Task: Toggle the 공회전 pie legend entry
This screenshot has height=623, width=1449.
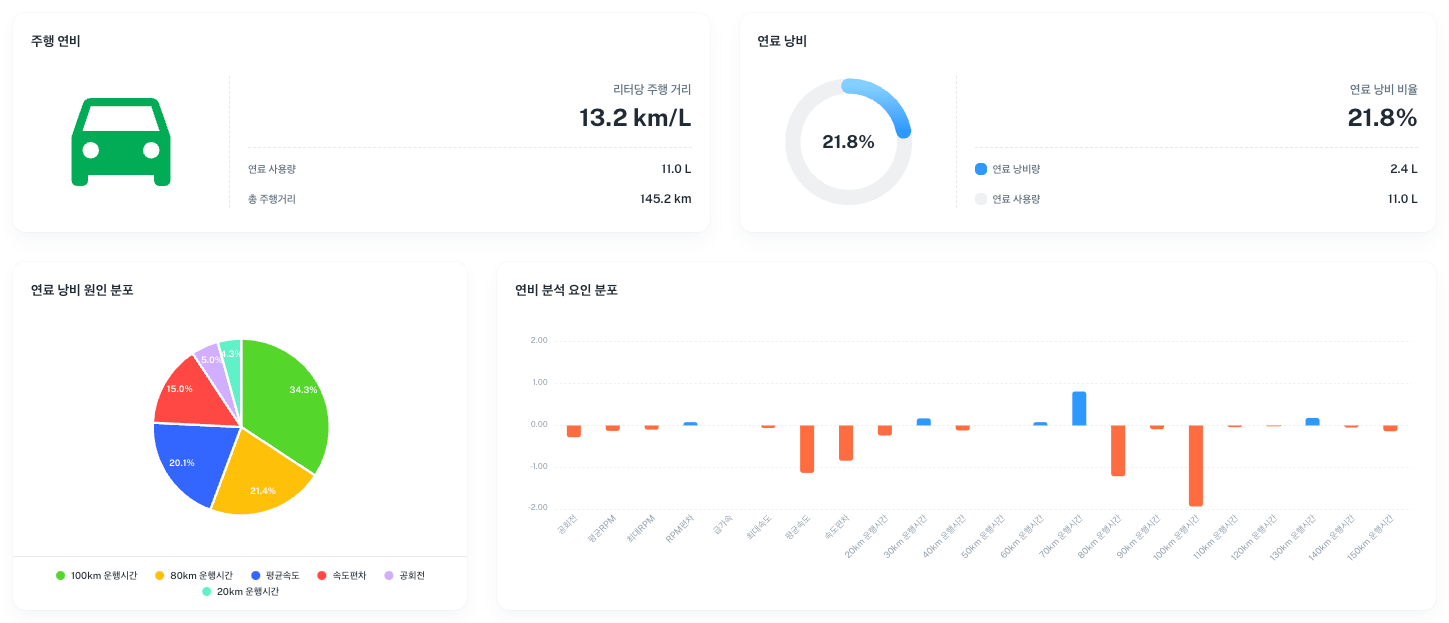Action: point(405,576)
